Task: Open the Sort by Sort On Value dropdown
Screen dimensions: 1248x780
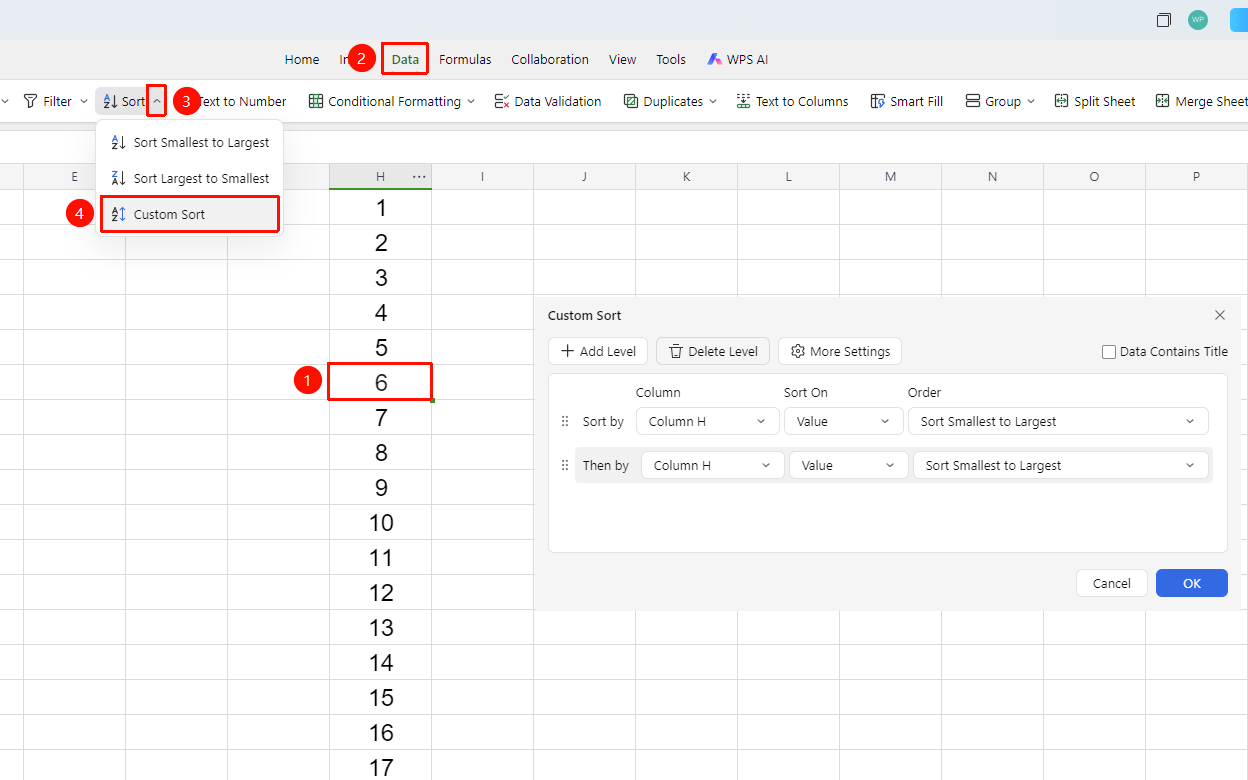Action: pyautogui.click(x=842, y=421)
